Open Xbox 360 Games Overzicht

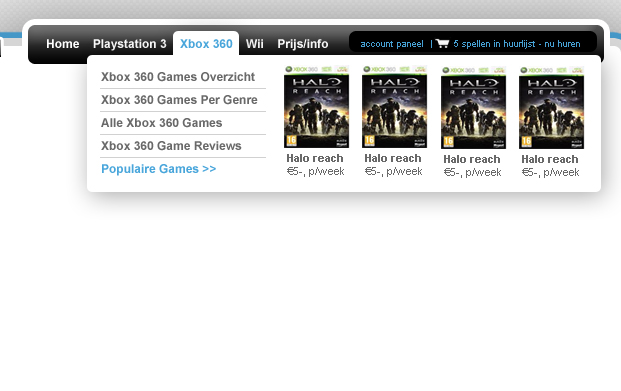(178, 76)
